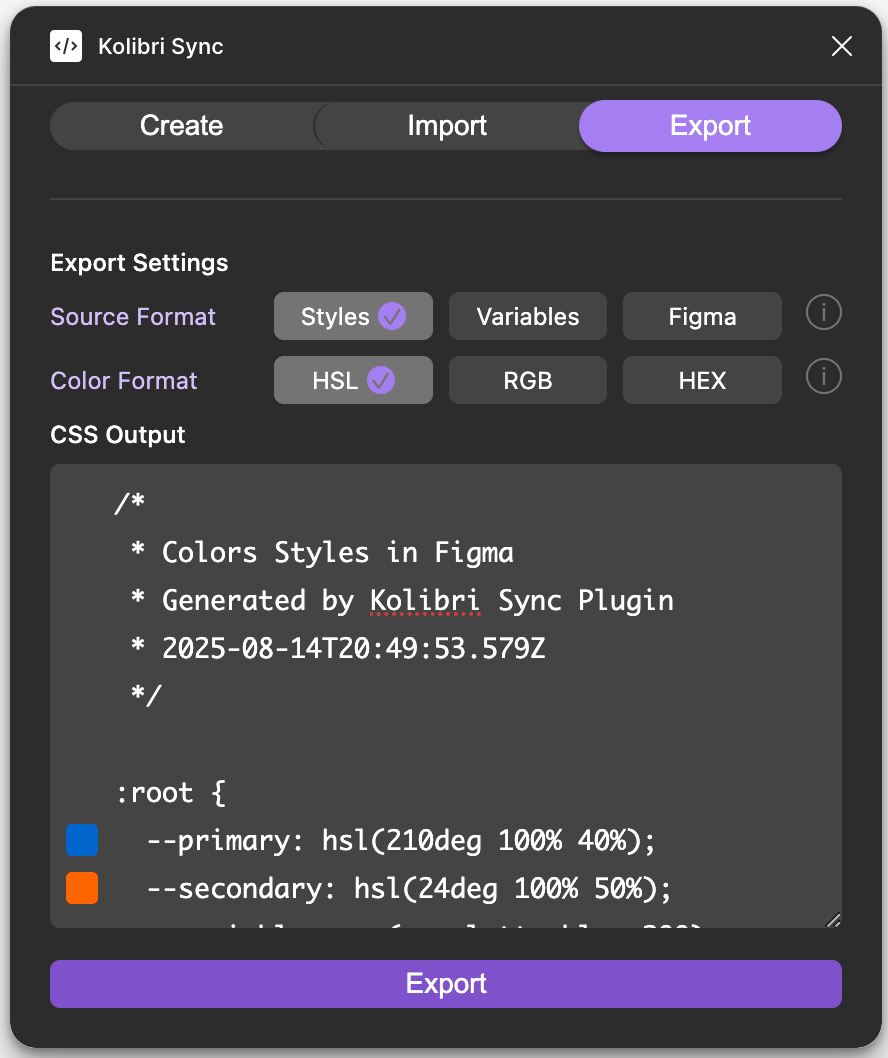Open the Color Format info icon
This screenshot has height=1058, width=888.
pos(823,376)
